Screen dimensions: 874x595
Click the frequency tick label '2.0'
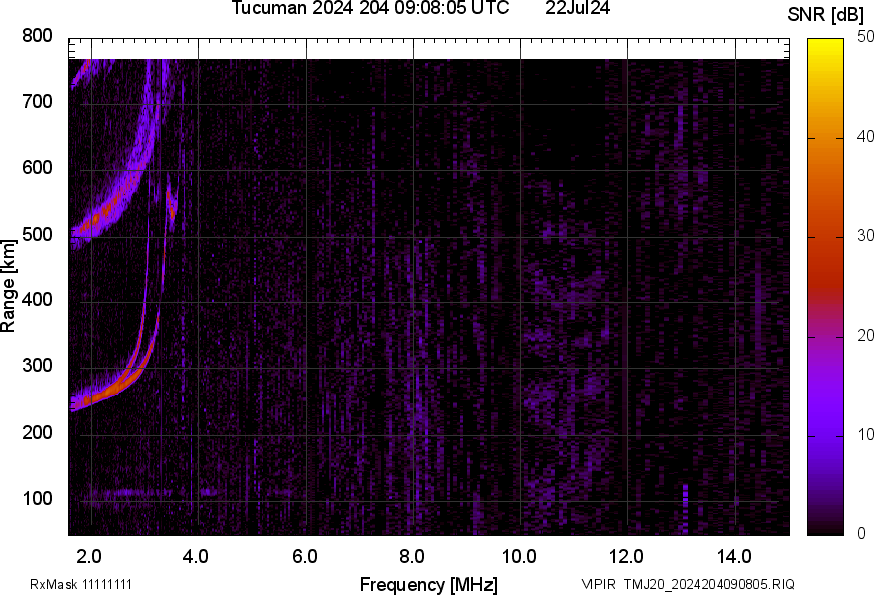click(89, 556)
